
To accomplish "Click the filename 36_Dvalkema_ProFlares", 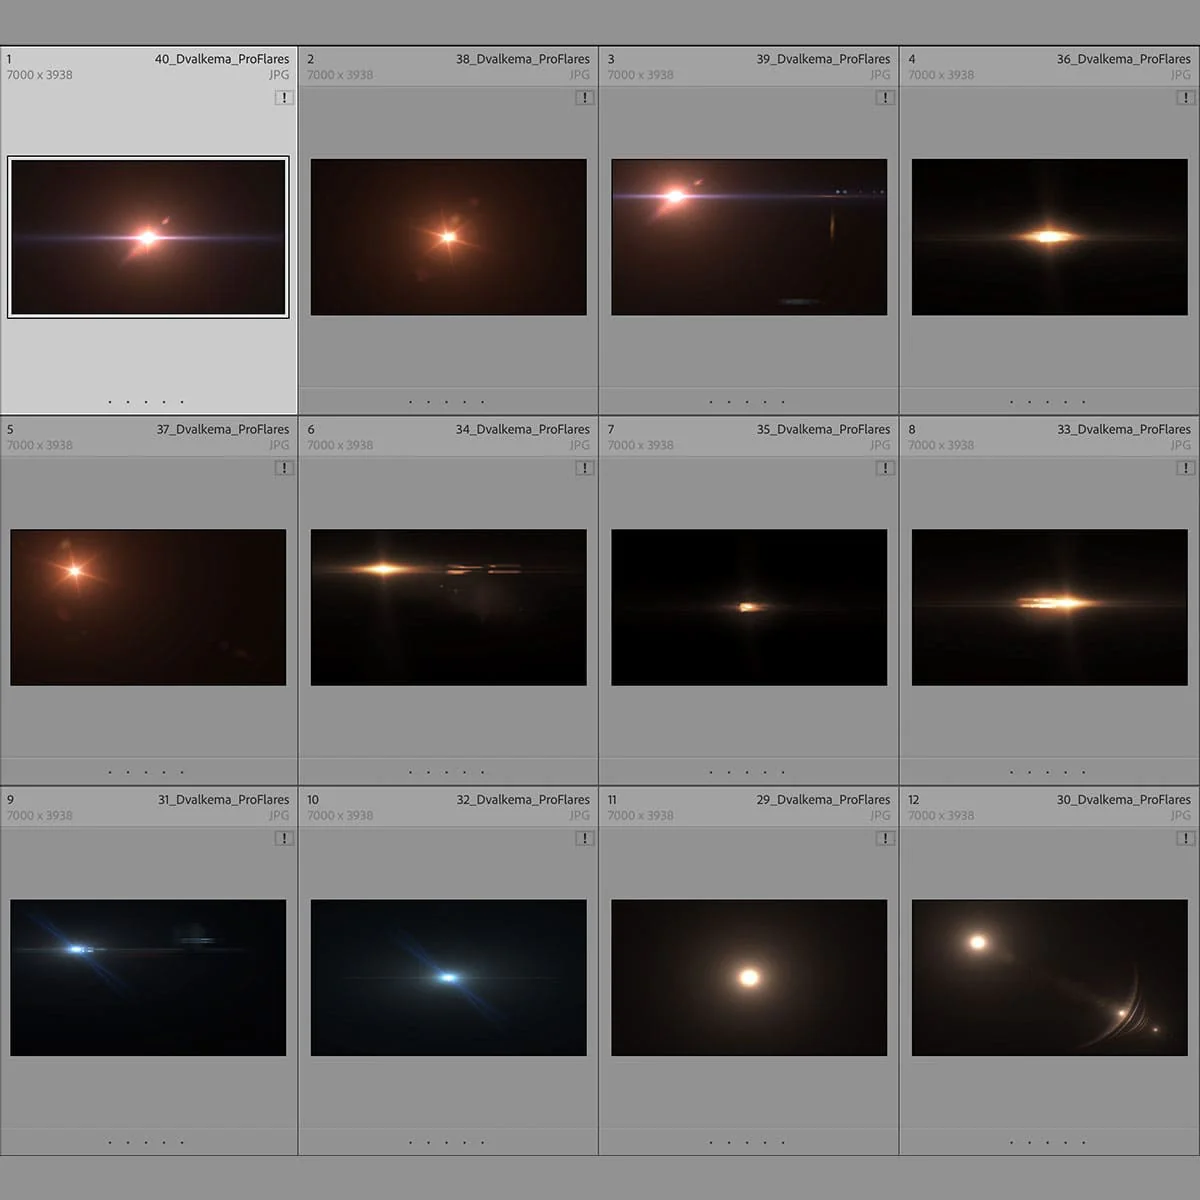I will pos(1124,59).
